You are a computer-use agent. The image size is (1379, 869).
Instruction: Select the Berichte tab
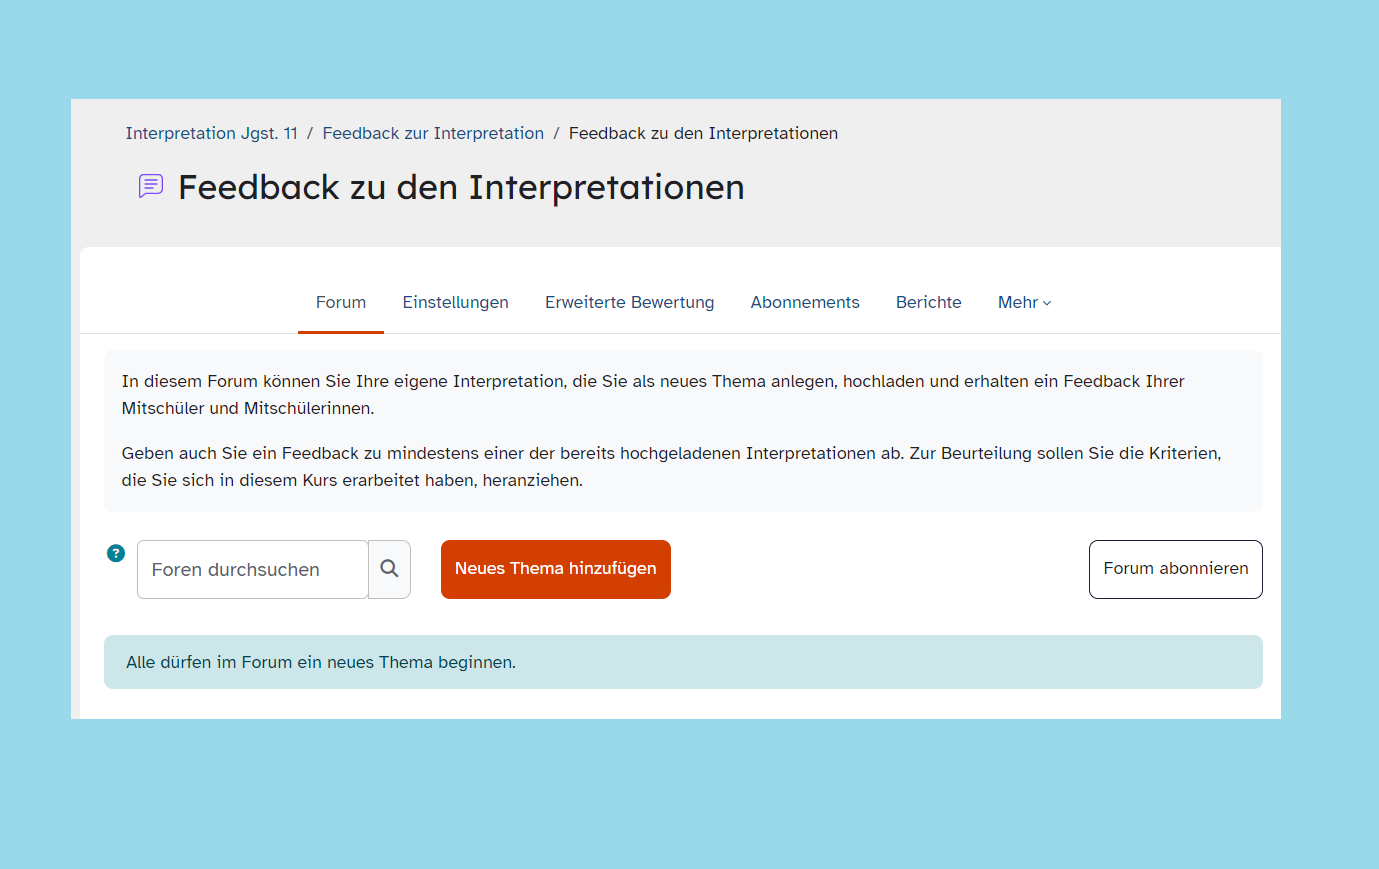tap(928, 302)
